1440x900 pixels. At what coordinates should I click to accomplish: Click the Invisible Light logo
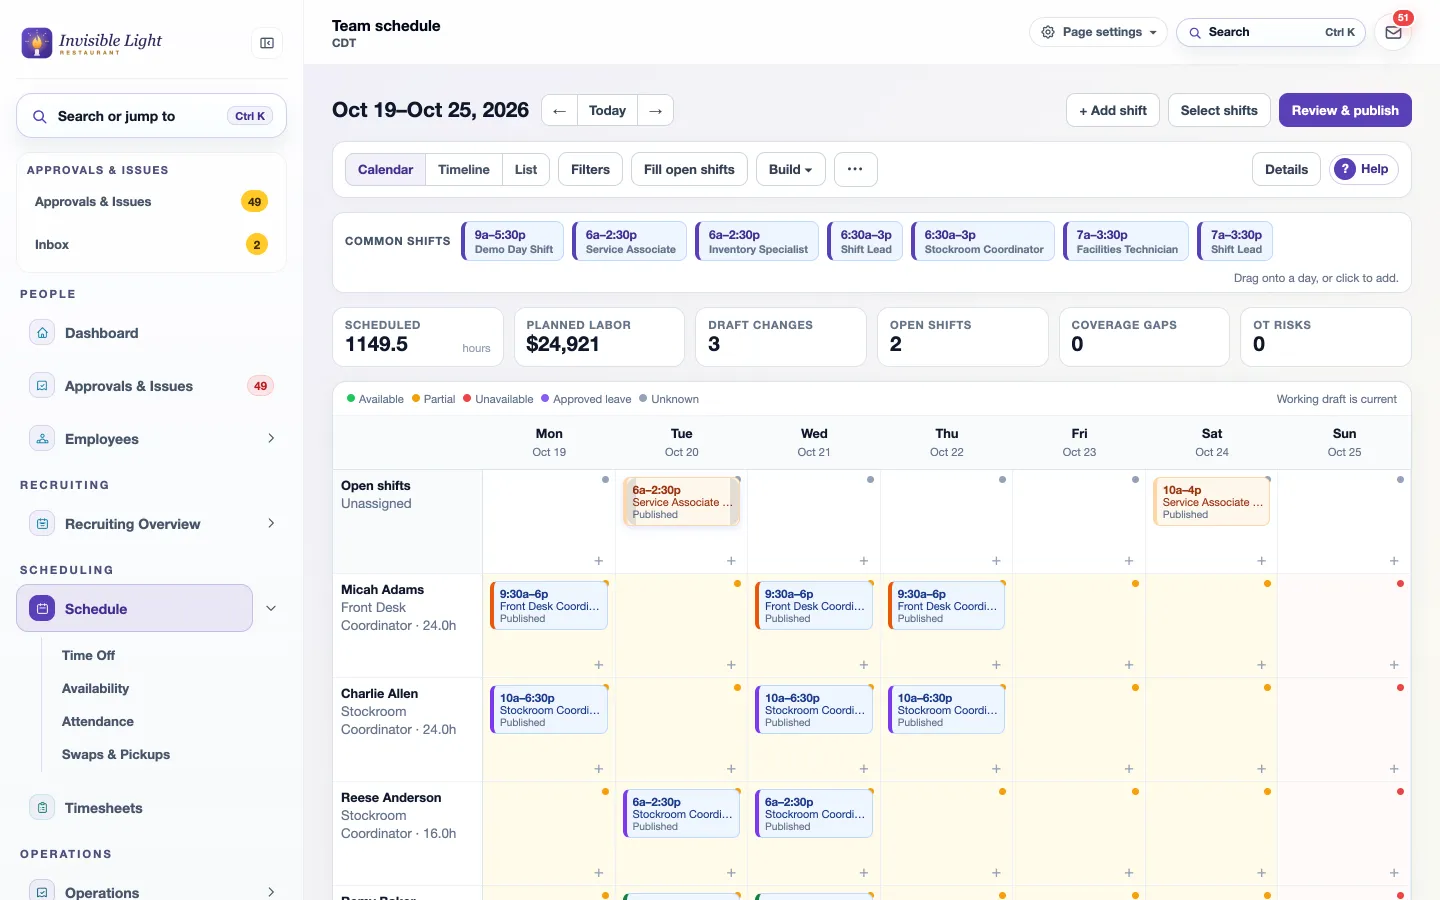(92, 42)
